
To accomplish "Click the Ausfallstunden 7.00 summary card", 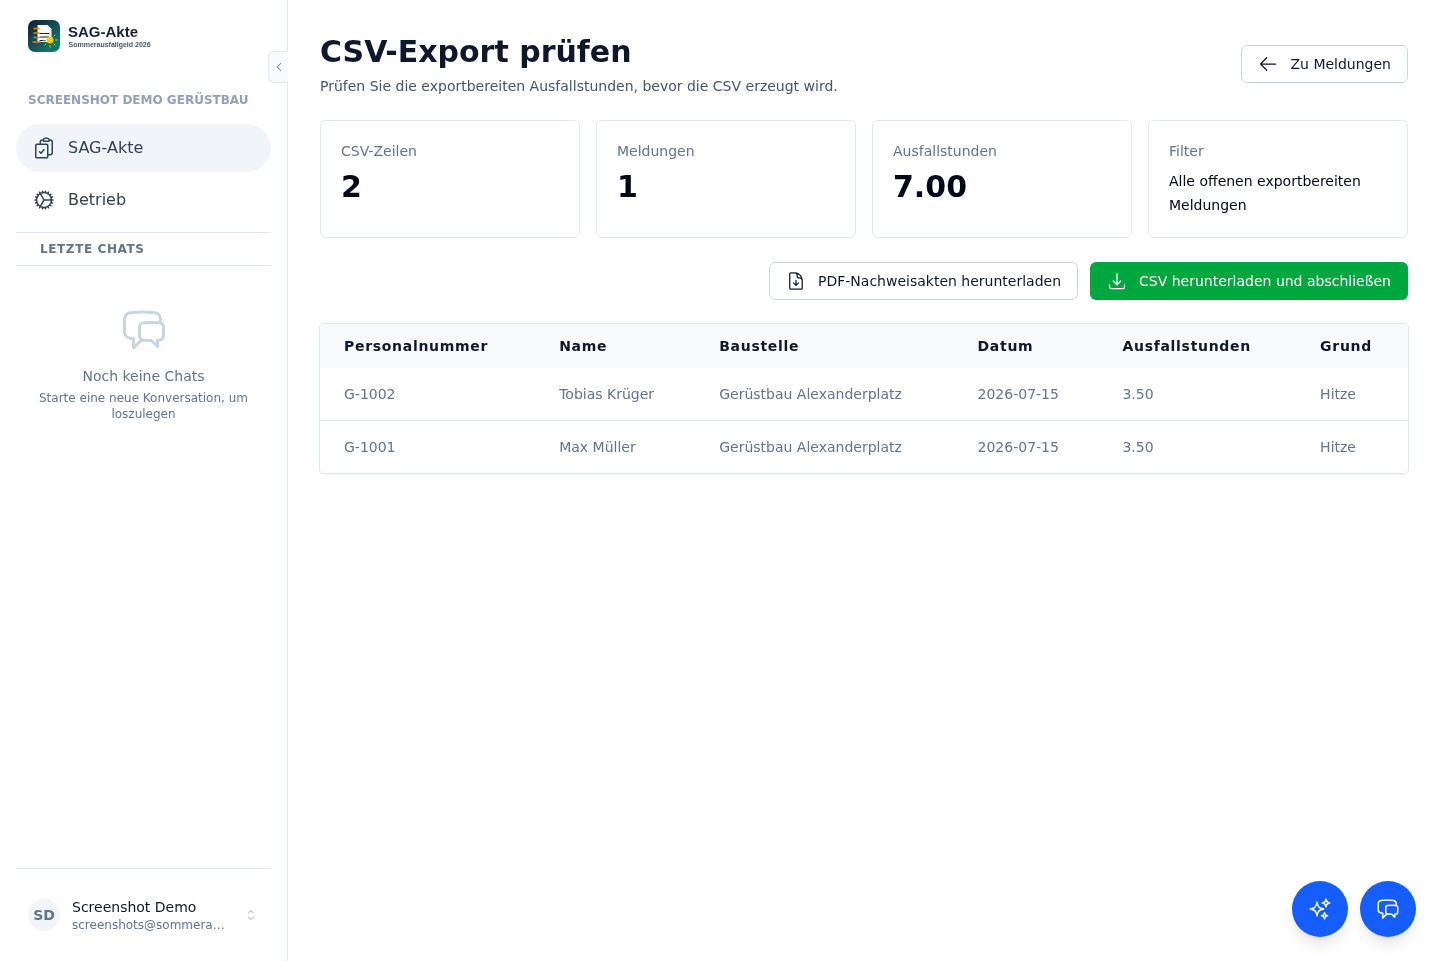I will click(x=1002, y=179).
